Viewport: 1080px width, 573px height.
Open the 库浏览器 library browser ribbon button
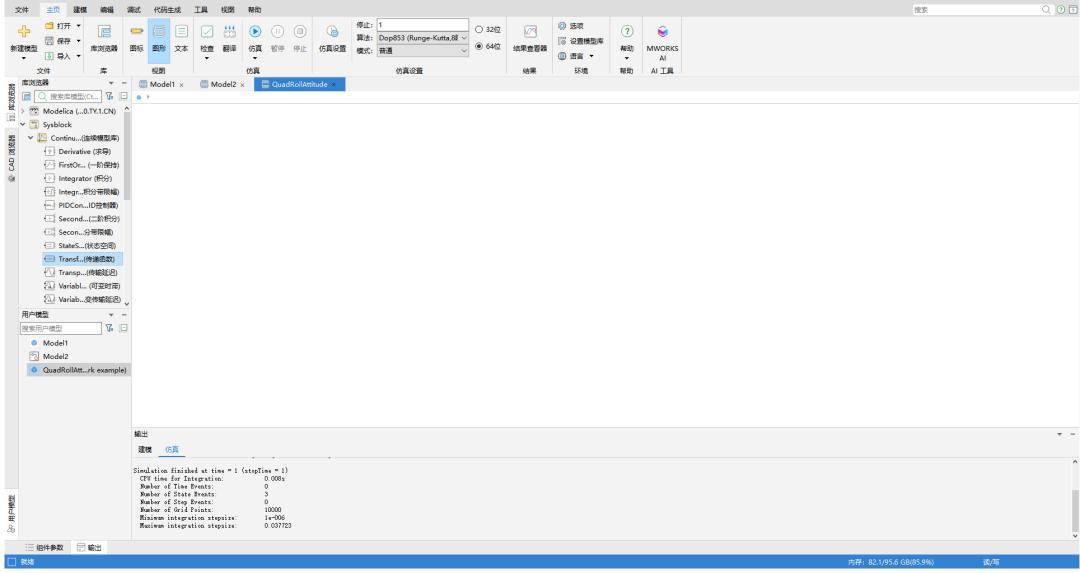pyautogui.click(x=104, y=38)
